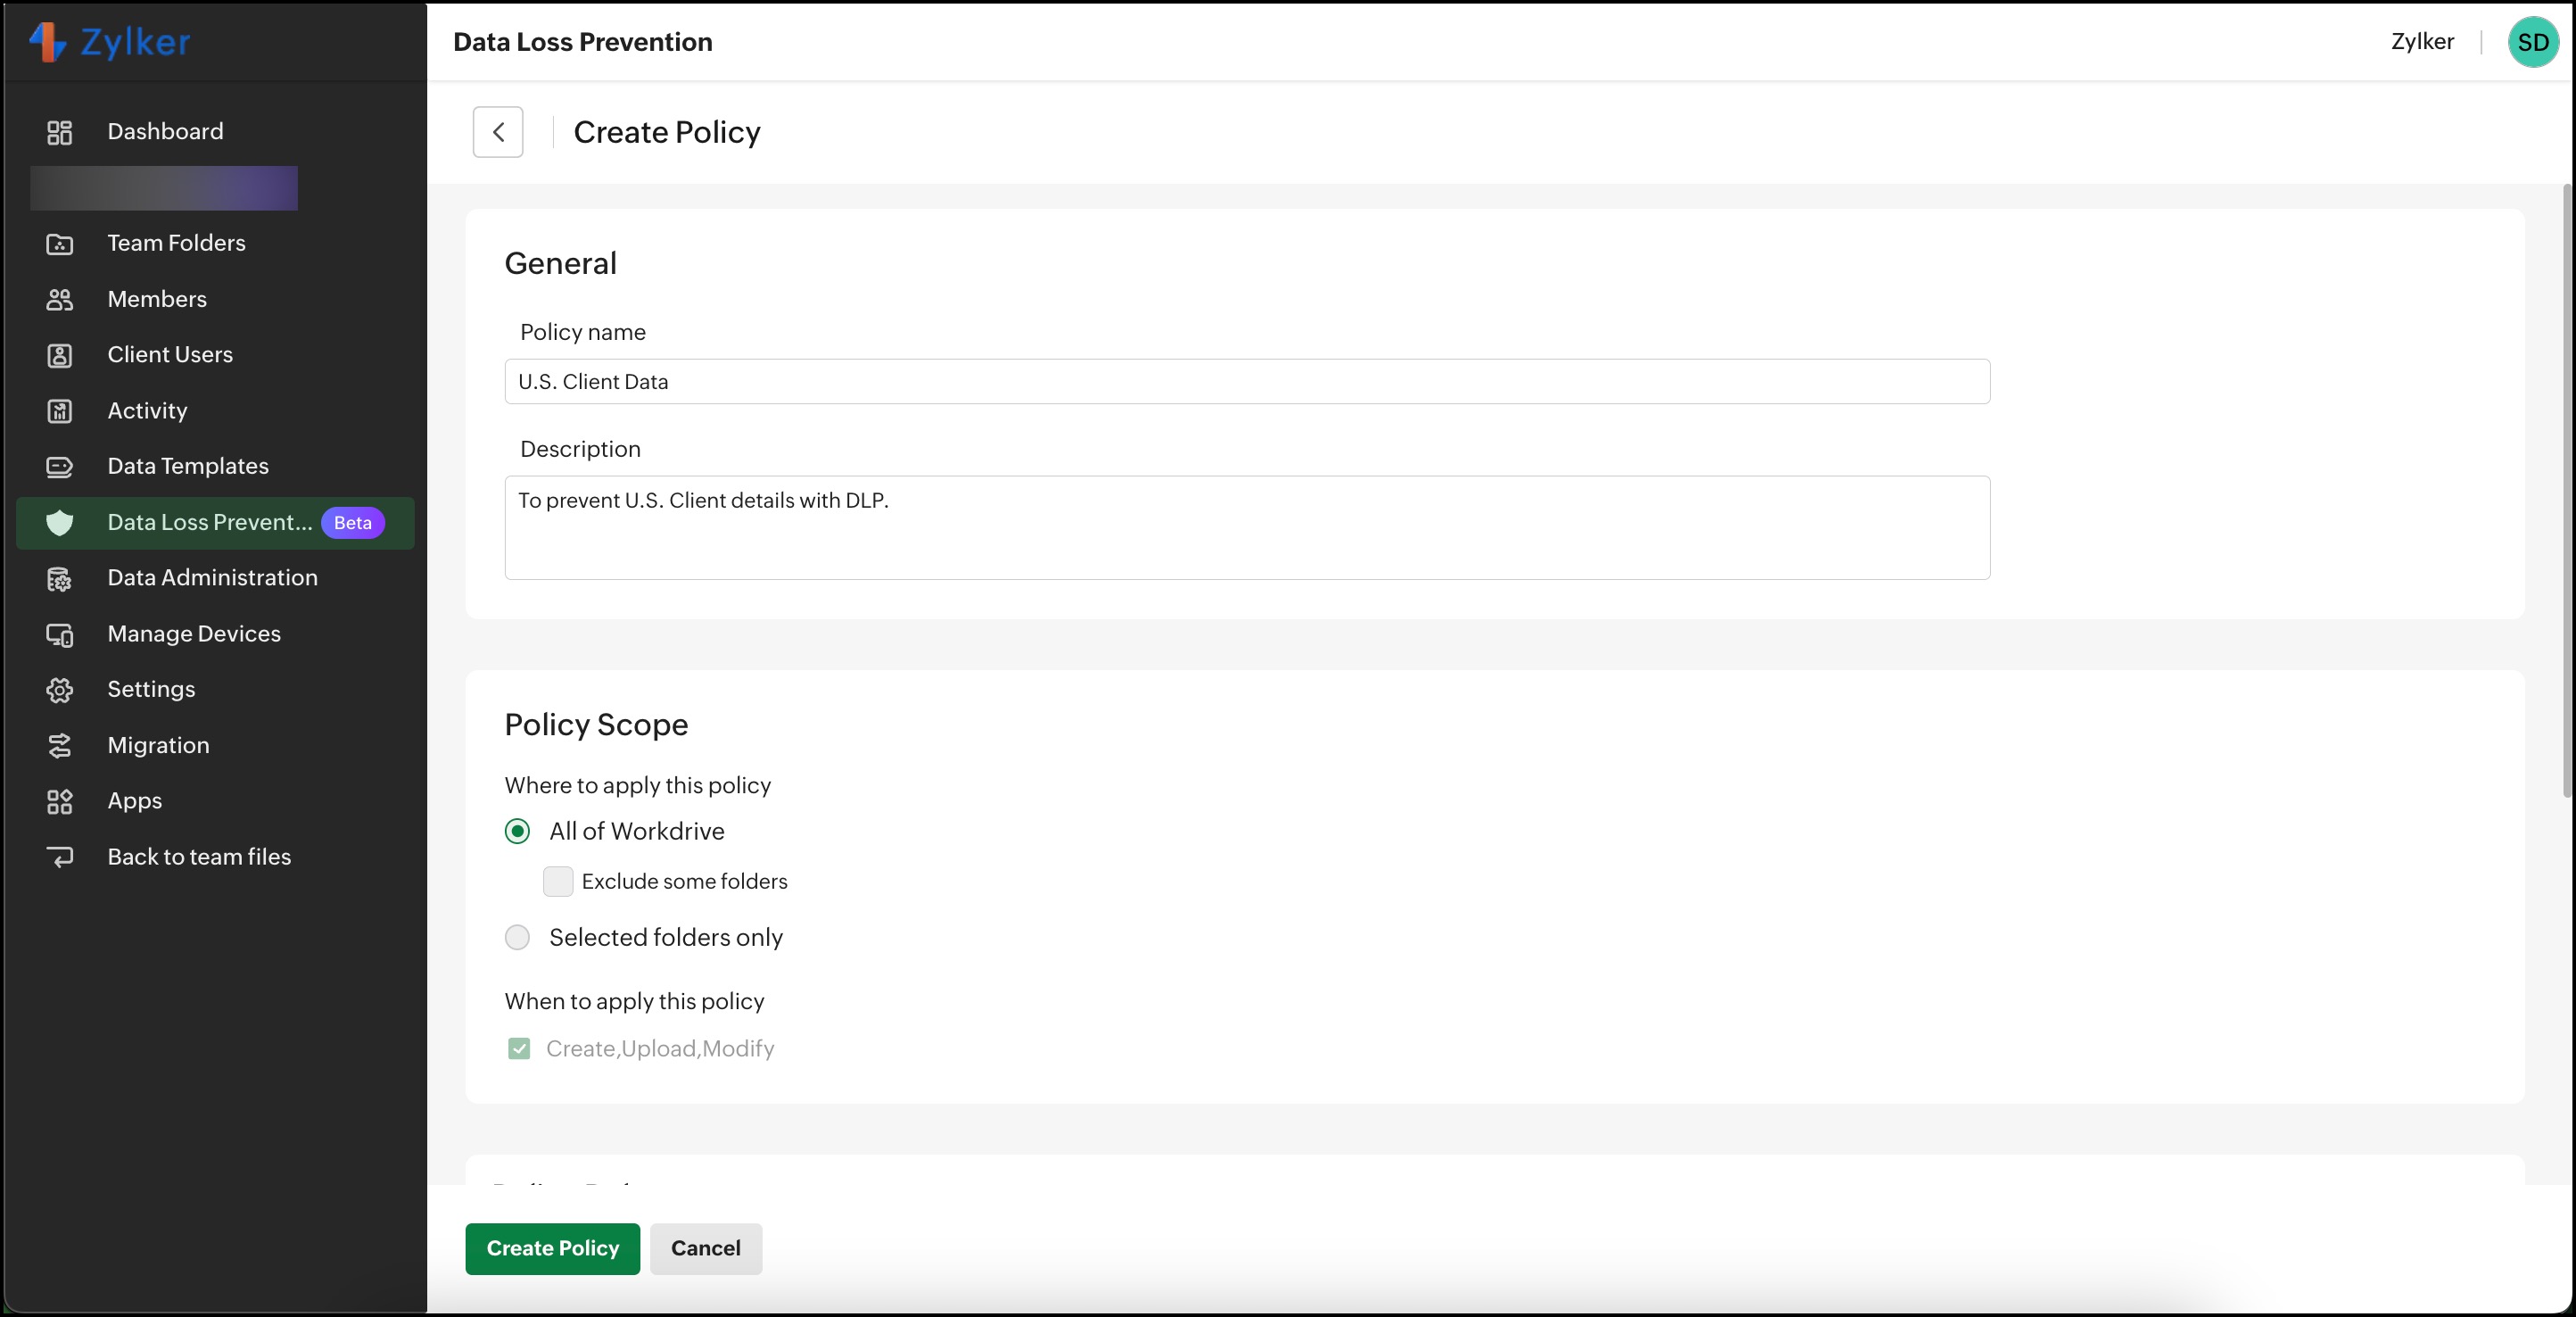Click the Data Templates icon

(x=60, y=466)
